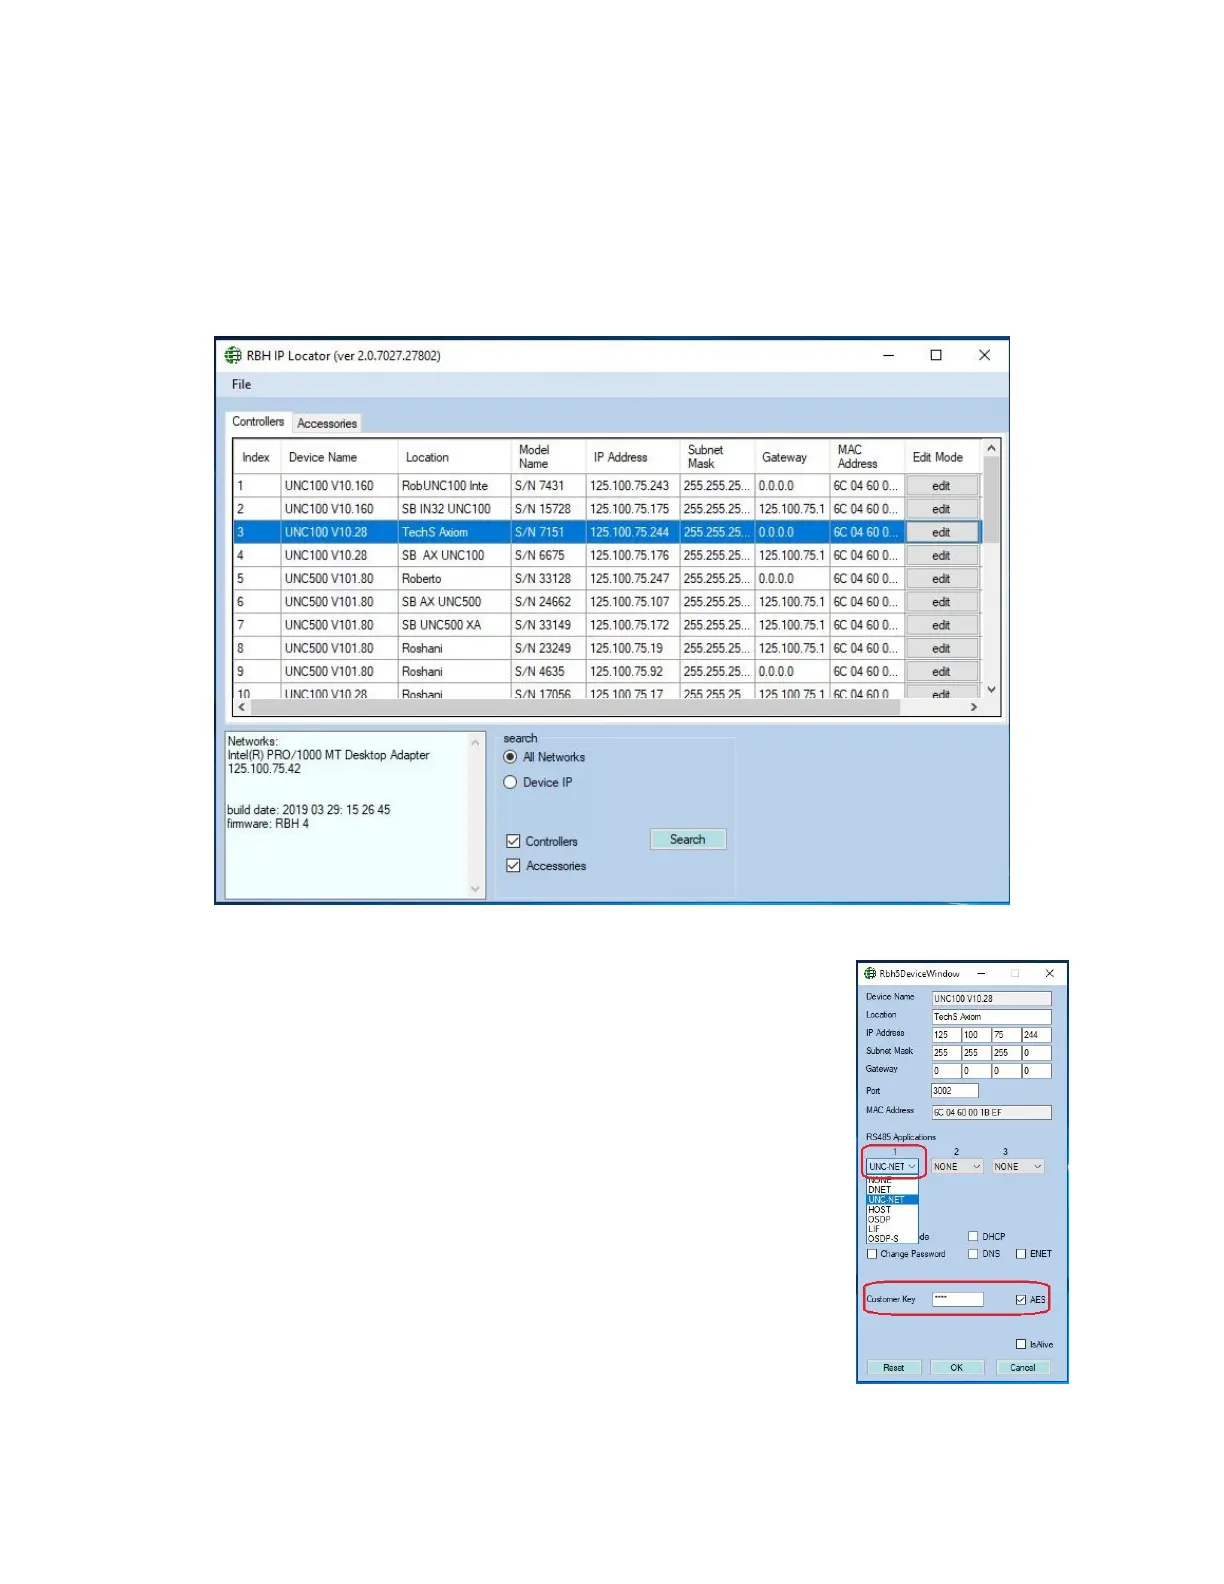Click the Reset button in device window
The height and width of the screenshot is (1584, 1224).
(x=894, y=1367)
